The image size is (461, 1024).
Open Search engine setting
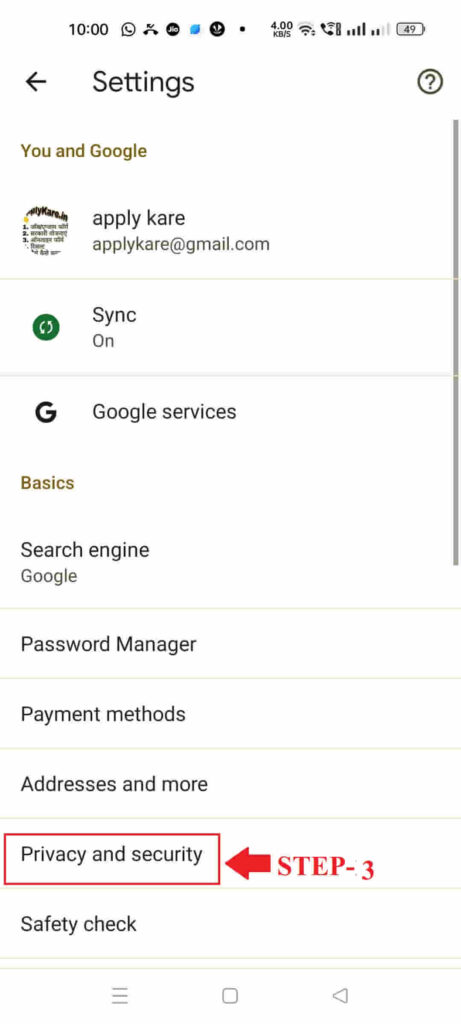(x=230, y=562)
